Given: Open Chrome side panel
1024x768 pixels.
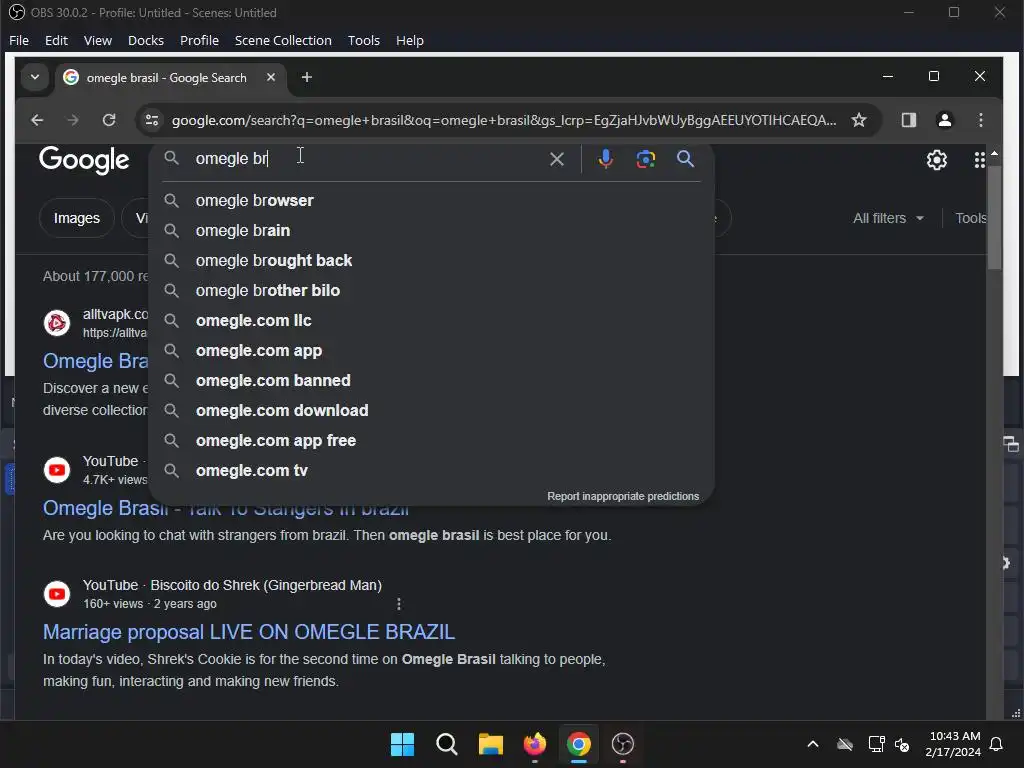Looking at the screenshot, I should [x=908, y=120].
